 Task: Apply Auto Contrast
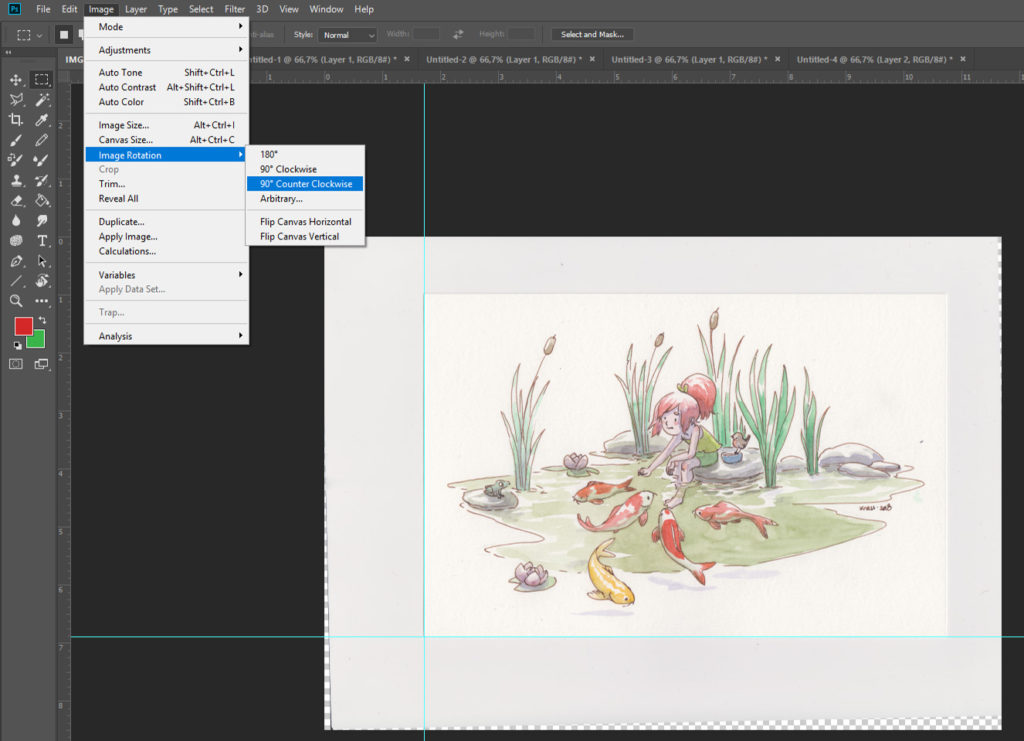pyautogui.click(x=167, y=87)
